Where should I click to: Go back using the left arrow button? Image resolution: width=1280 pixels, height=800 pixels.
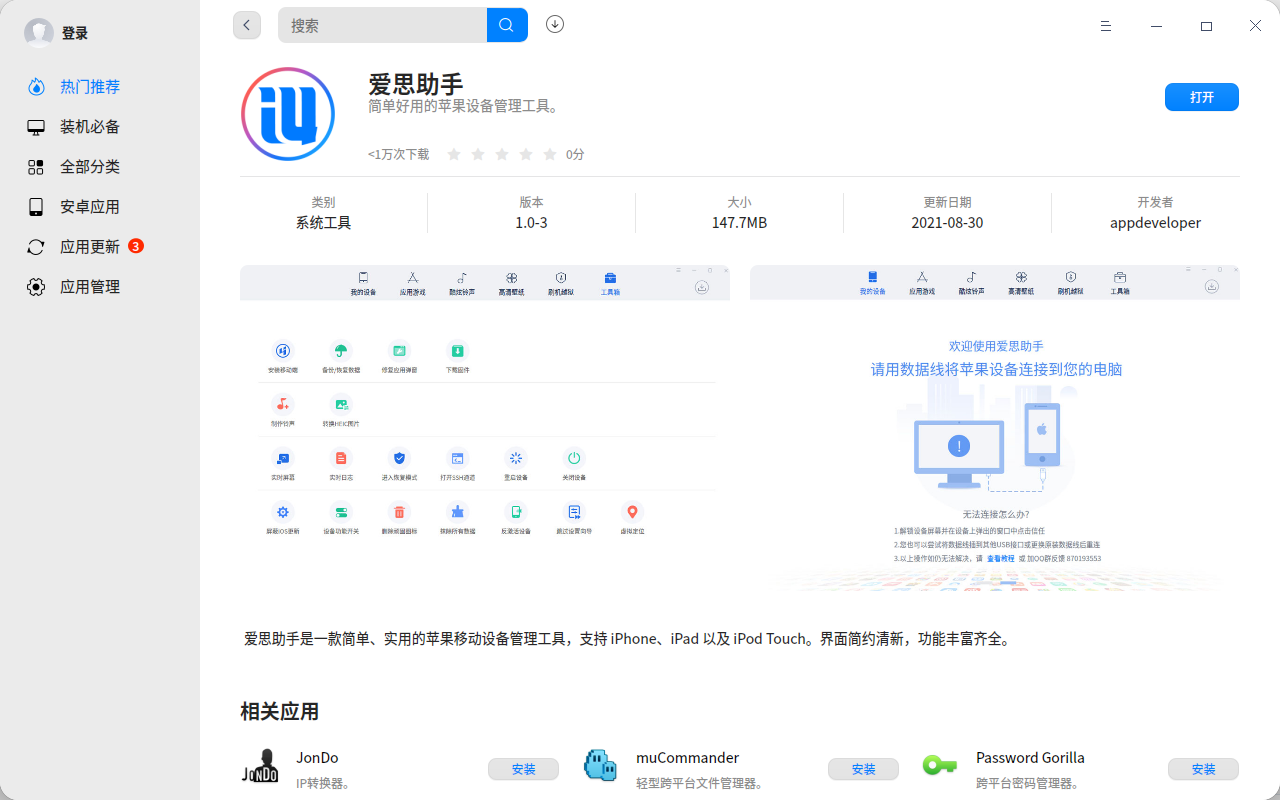click(247, 25)
